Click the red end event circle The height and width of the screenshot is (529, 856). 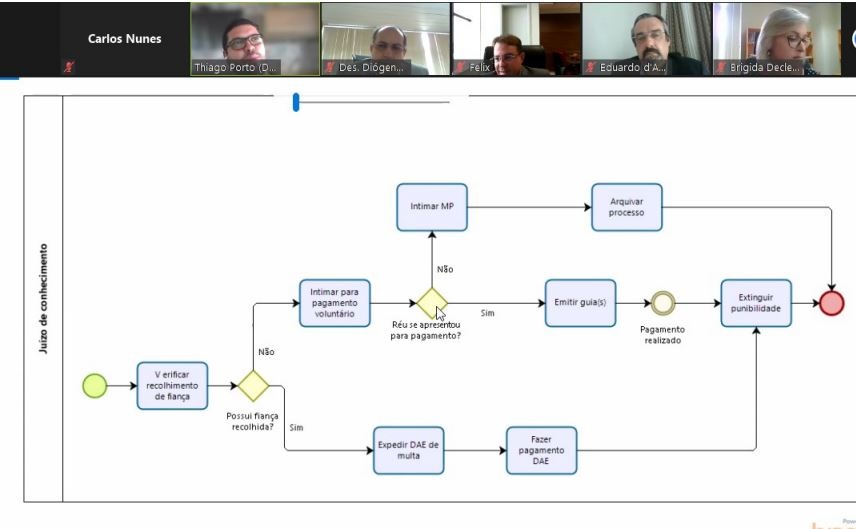[x=831, y=303]
